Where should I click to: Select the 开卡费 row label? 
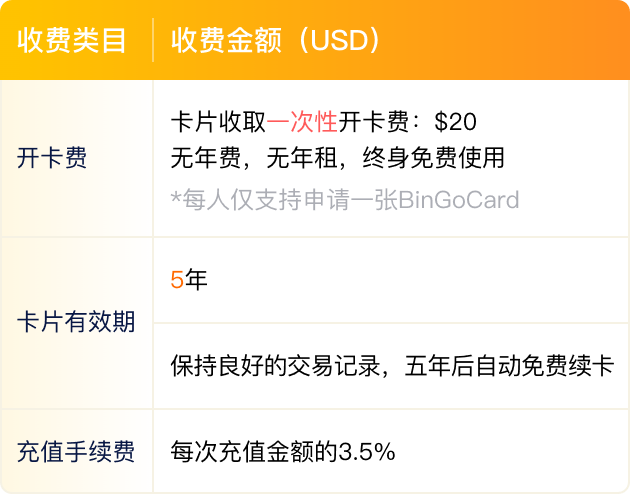tap(51, 157)
